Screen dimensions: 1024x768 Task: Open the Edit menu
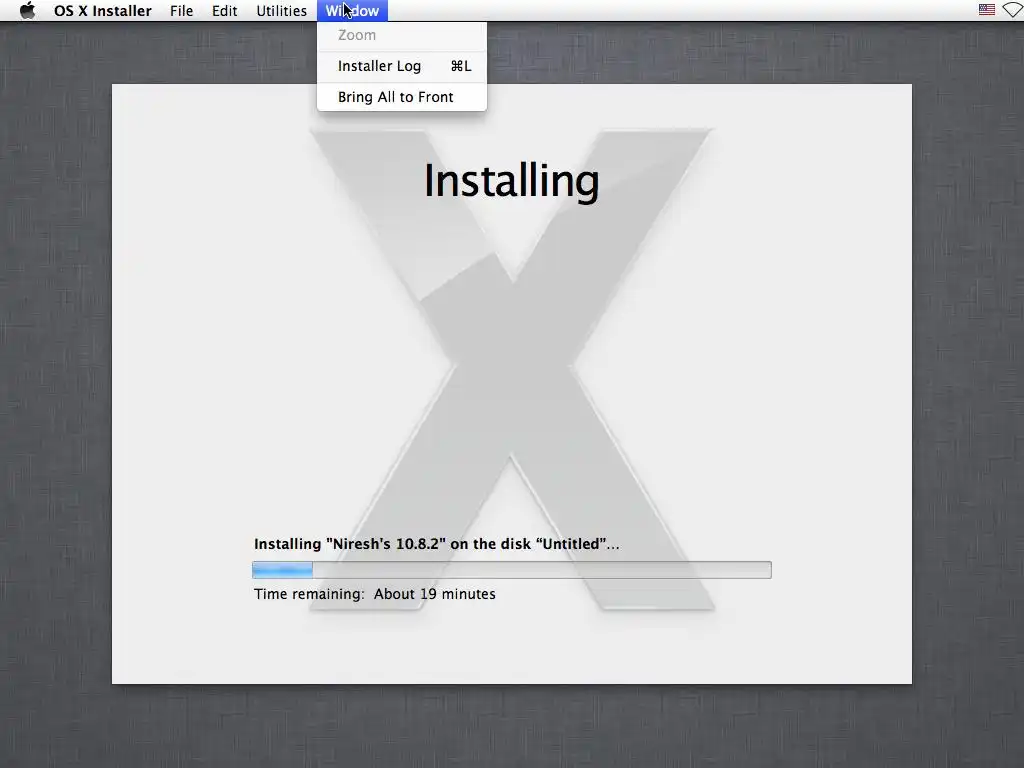pos(224,10)
